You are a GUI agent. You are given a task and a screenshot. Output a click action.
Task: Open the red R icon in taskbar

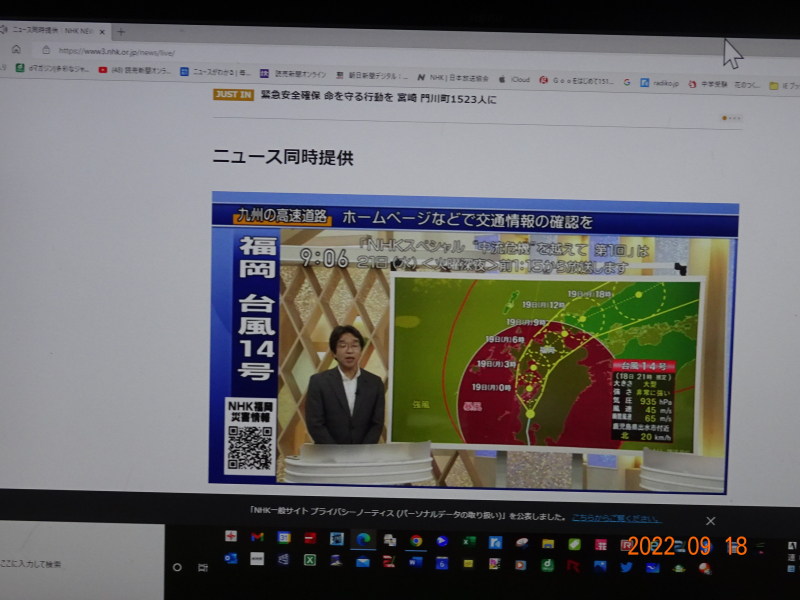(573, 565)
